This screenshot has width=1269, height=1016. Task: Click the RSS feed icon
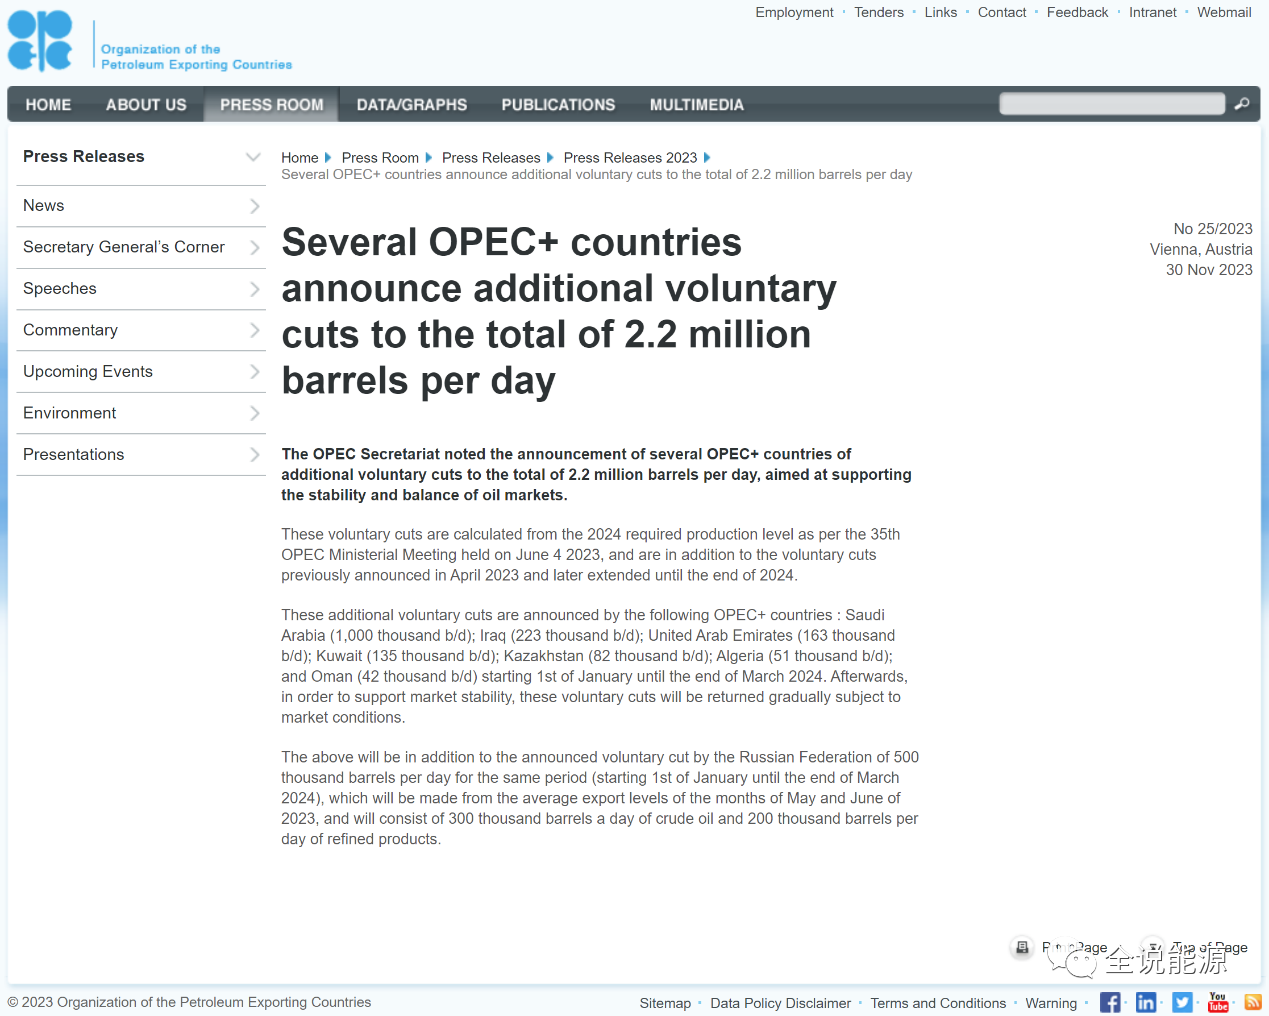pyautogui.click(x=1252, y=1002)
